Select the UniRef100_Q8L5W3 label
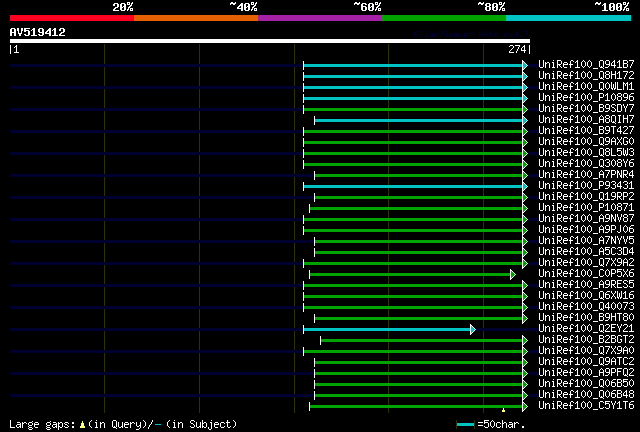 click(x=586, y=152)
